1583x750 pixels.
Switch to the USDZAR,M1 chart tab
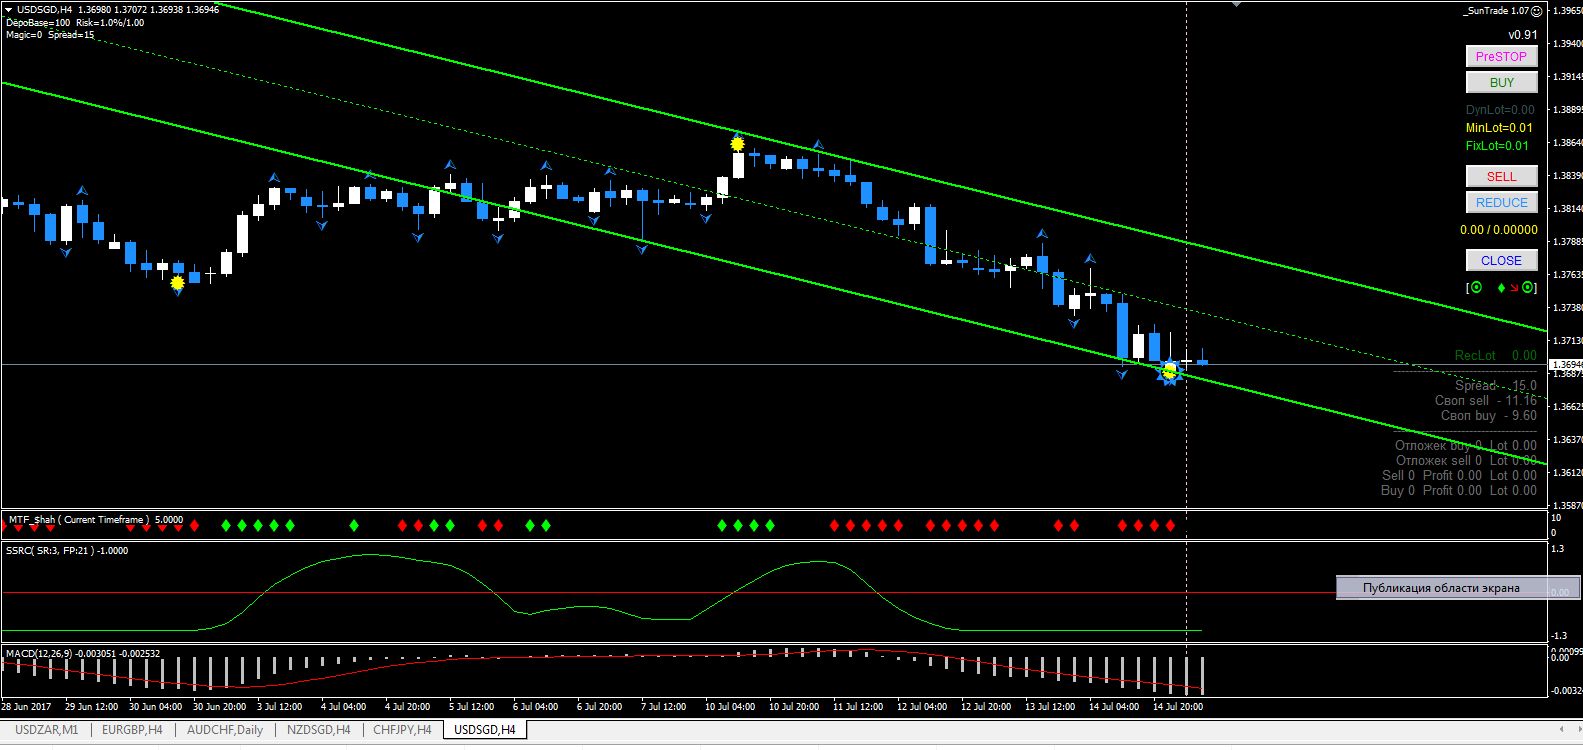click(x=47, y=730)
